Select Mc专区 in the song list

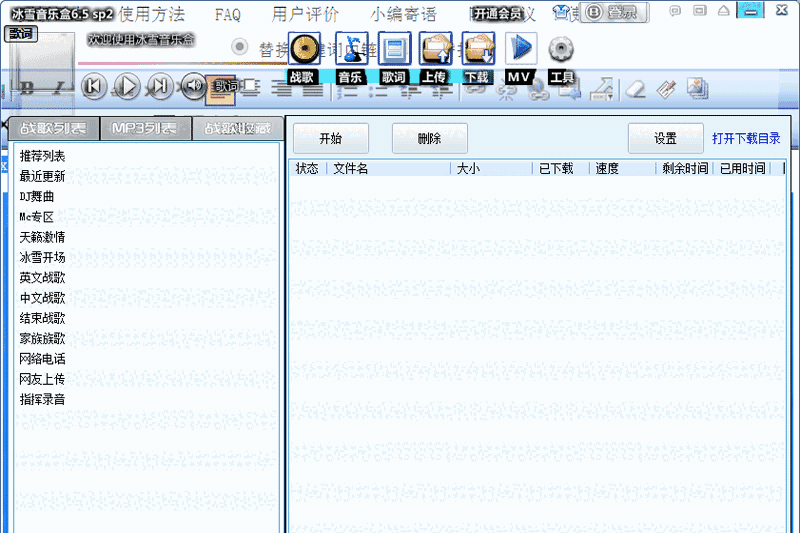pyautogui.click(x=37, y=217)
